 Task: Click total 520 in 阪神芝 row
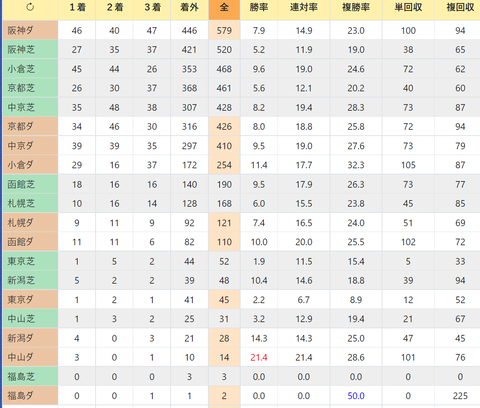click(x=224, y=50)
